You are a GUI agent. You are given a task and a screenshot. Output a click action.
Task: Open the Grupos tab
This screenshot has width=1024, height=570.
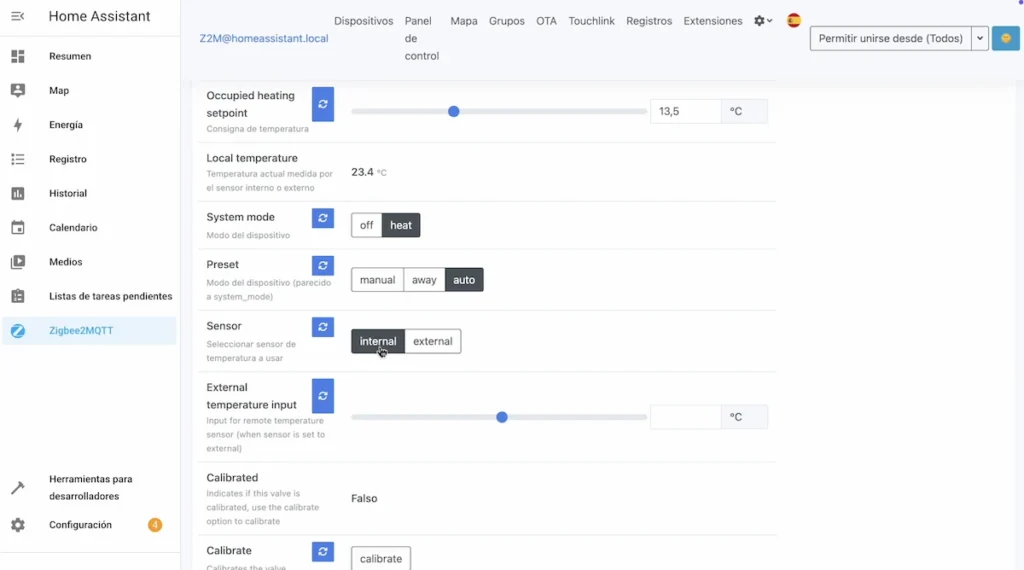point(507,21)
